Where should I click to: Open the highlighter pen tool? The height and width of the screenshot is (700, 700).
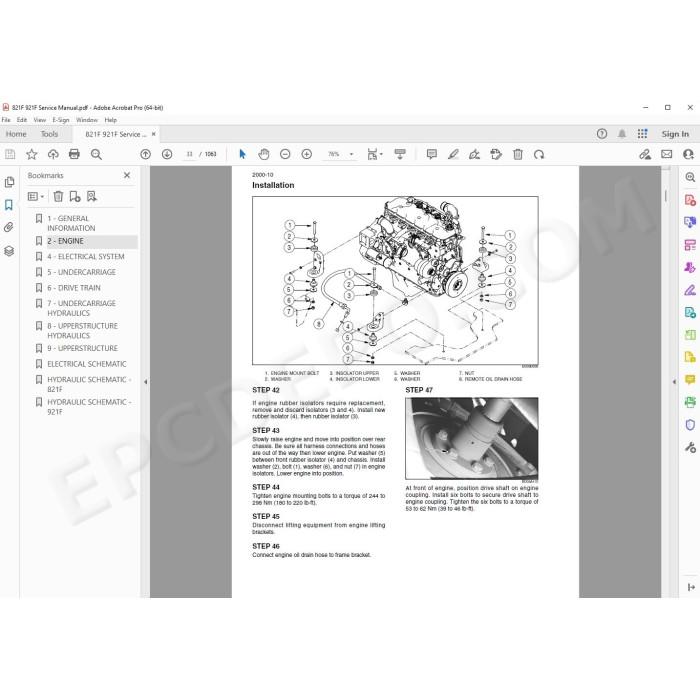point(453,154)
